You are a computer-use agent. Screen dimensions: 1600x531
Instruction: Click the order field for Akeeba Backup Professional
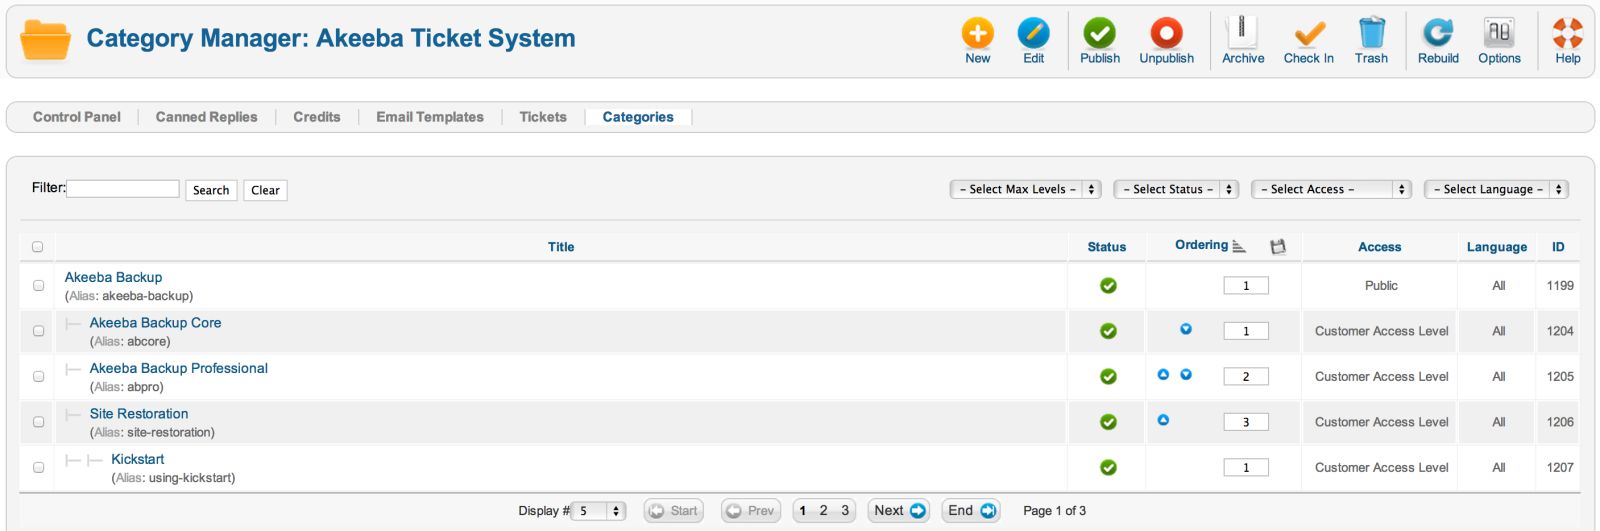[x=1246, y=377]
